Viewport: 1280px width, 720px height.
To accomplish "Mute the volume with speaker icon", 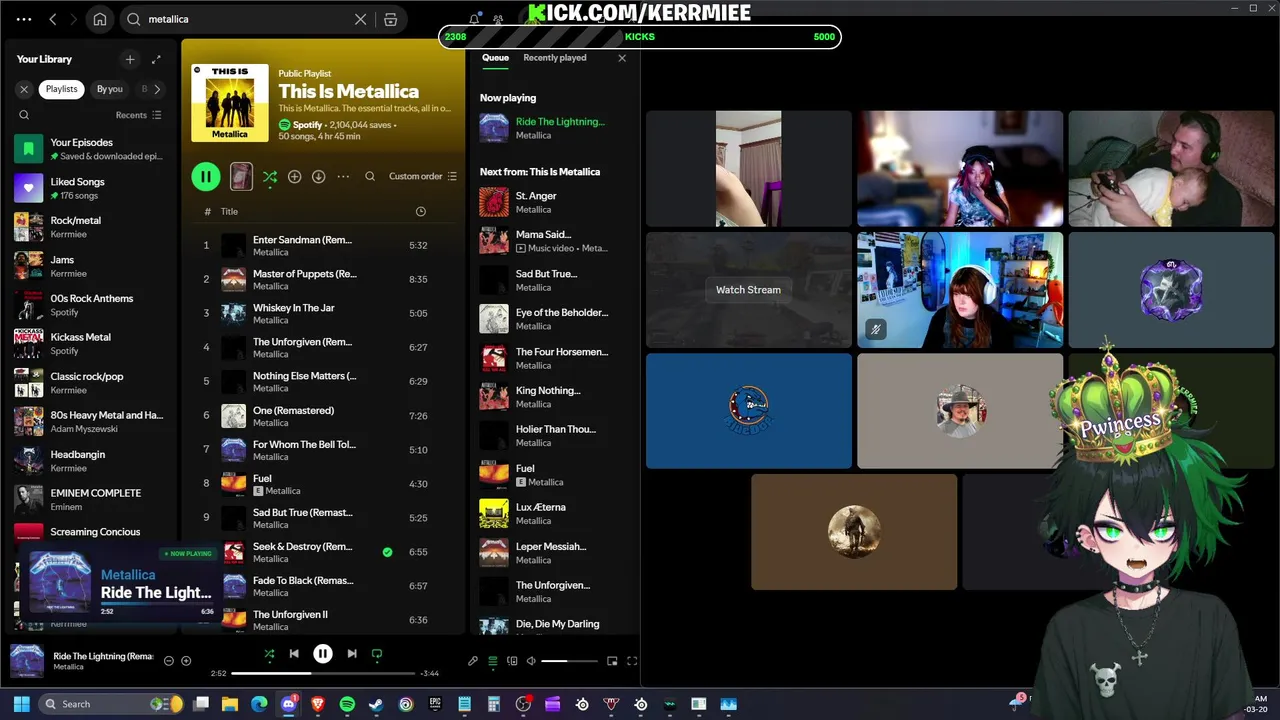I will click(x=531, y=661).
